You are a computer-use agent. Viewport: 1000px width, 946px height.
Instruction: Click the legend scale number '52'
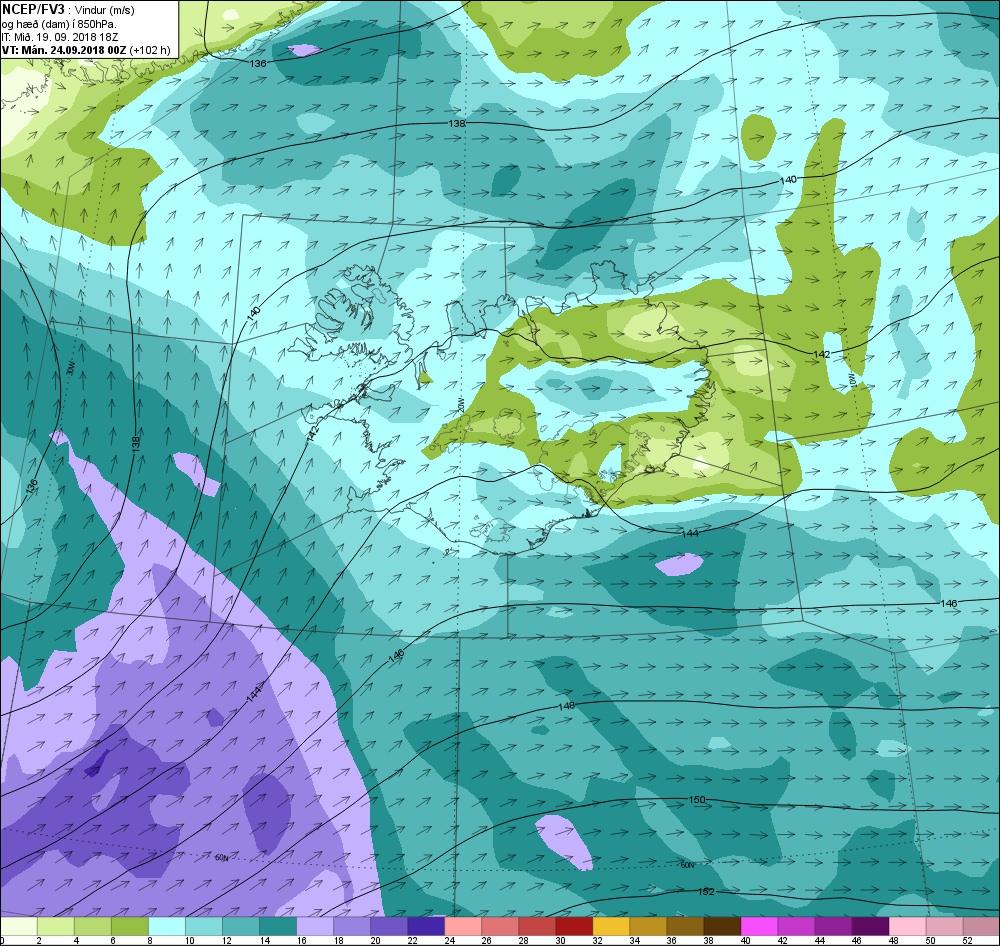point(967,941)
